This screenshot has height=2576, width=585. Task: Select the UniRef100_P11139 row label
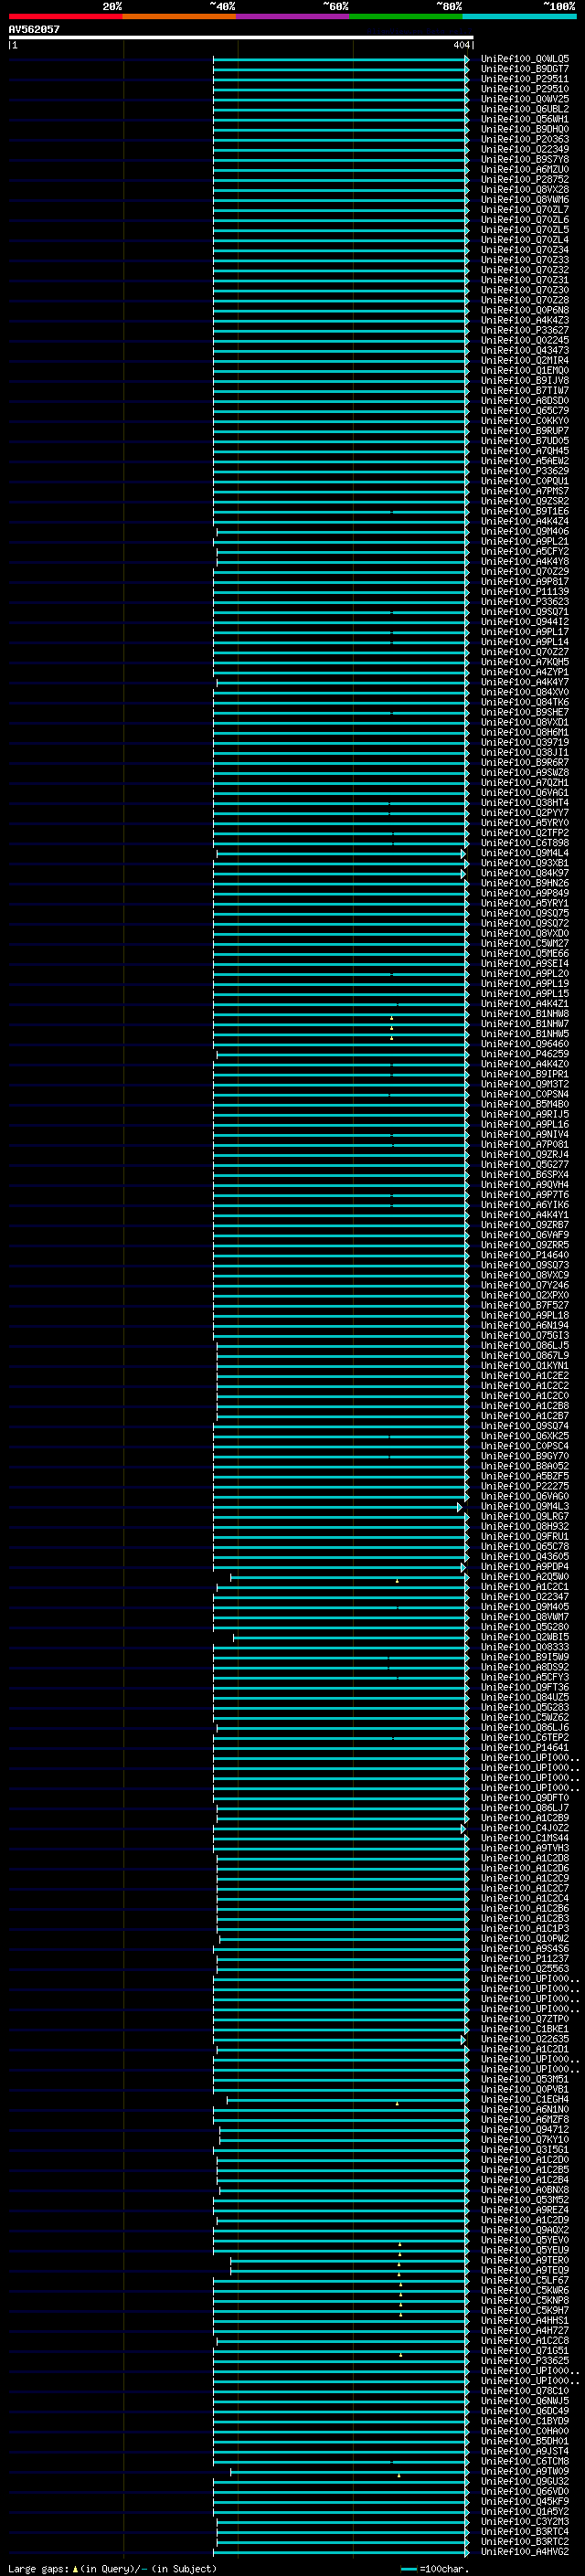(x=524, y=591)
